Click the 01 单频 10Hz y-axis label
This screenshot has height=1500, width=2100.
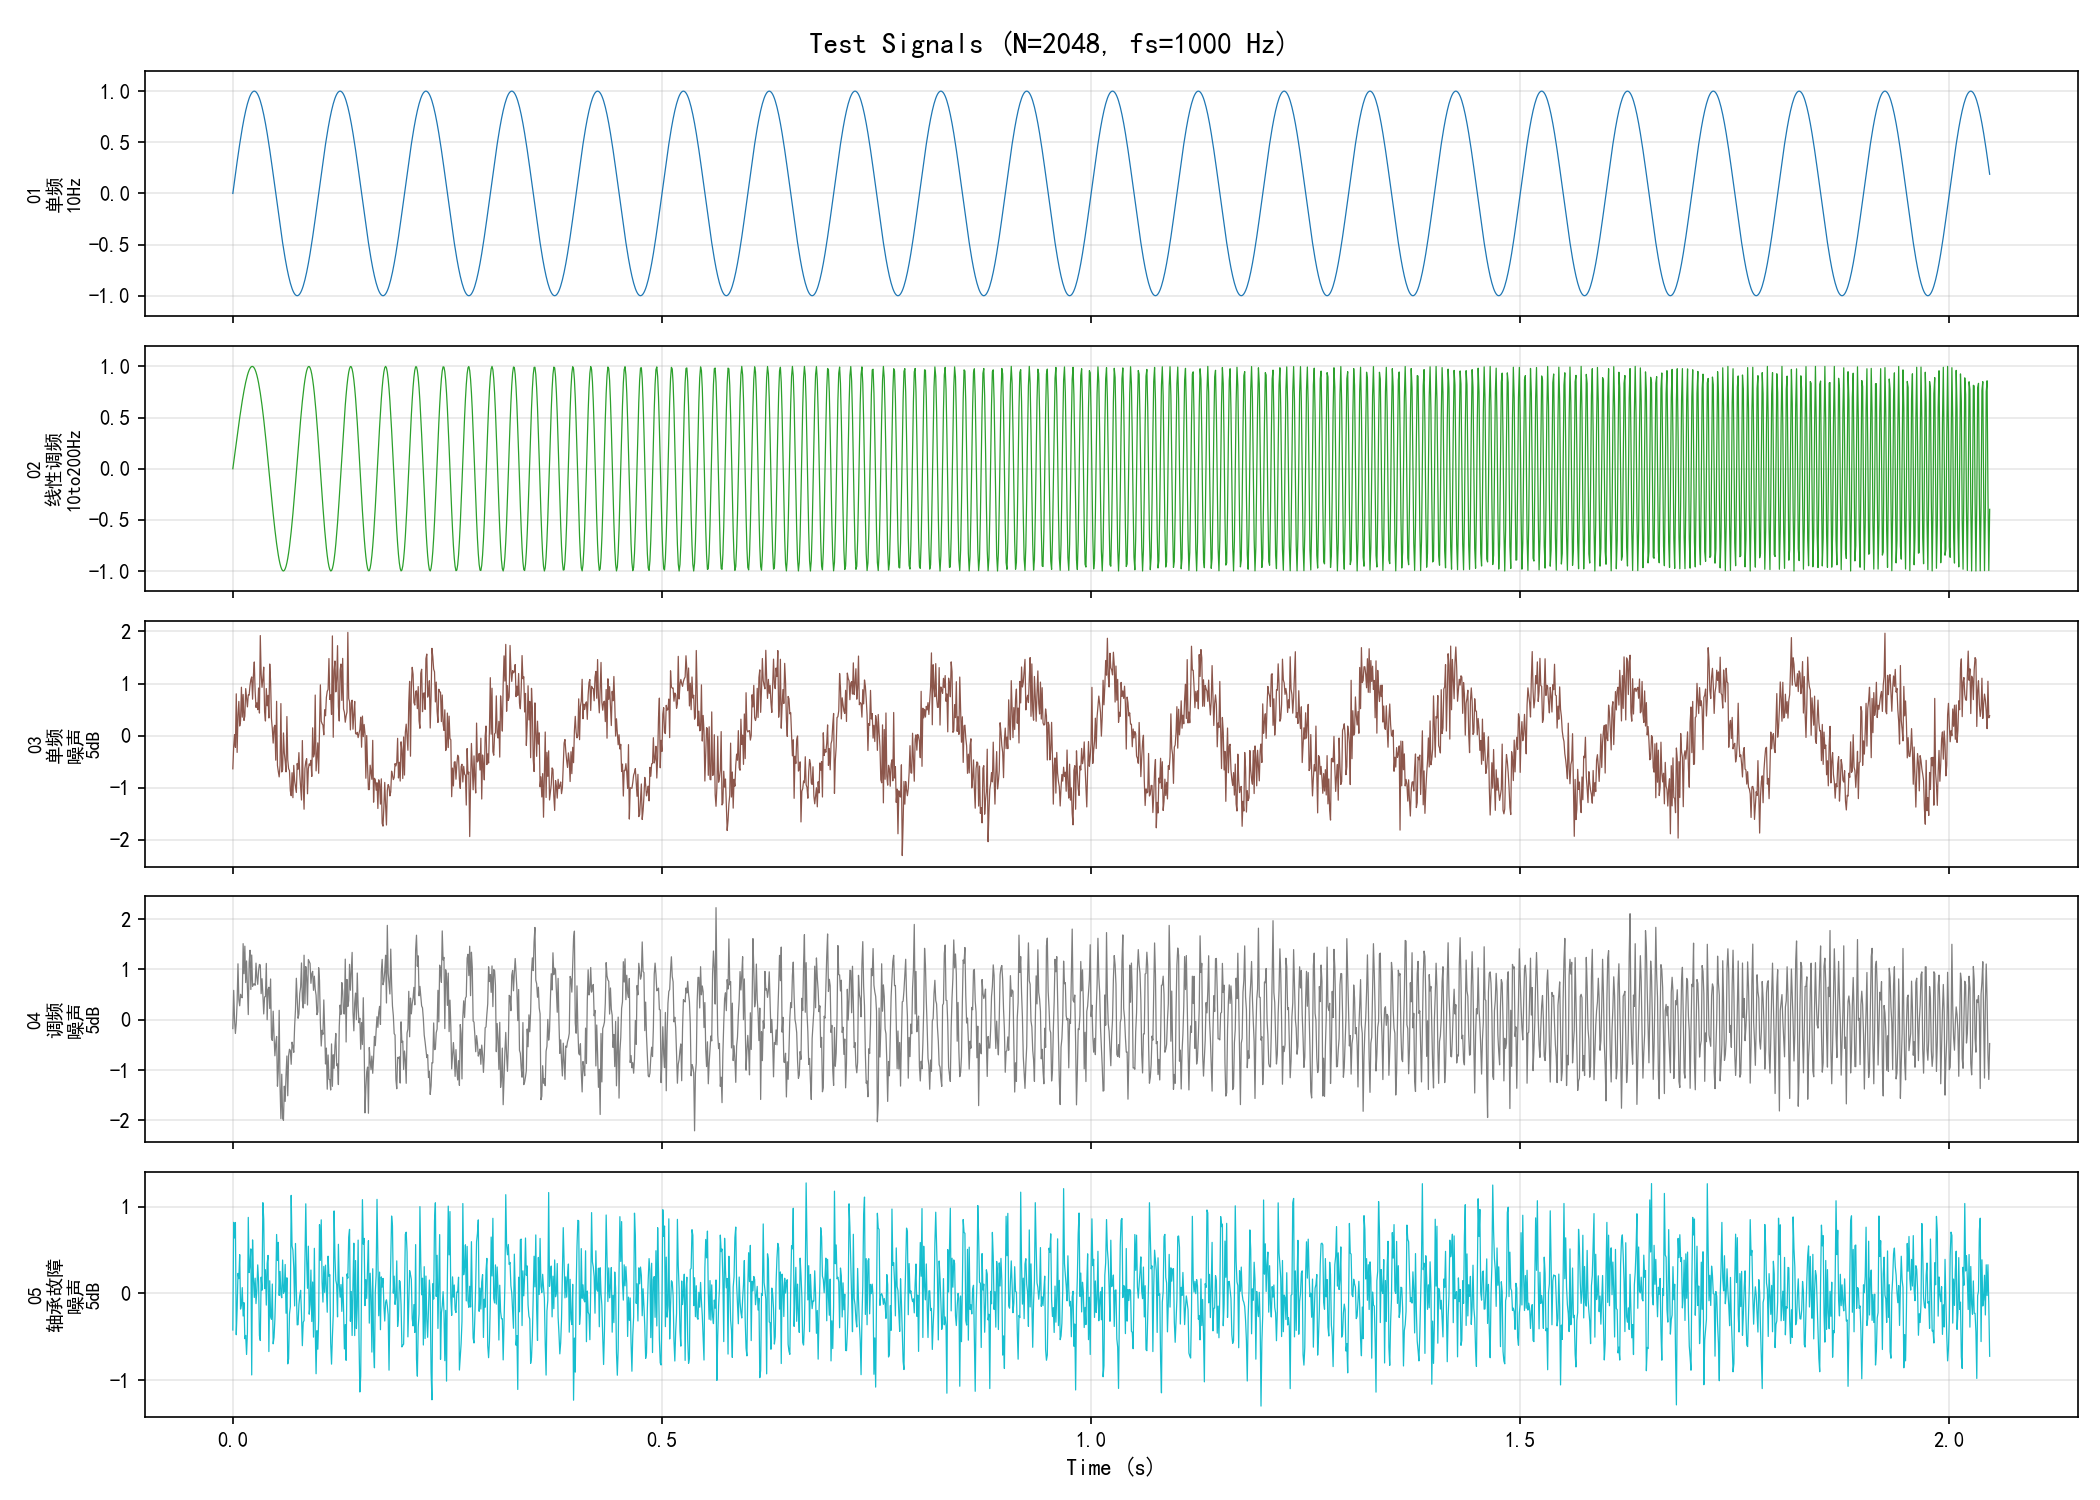tap(54, 194)
